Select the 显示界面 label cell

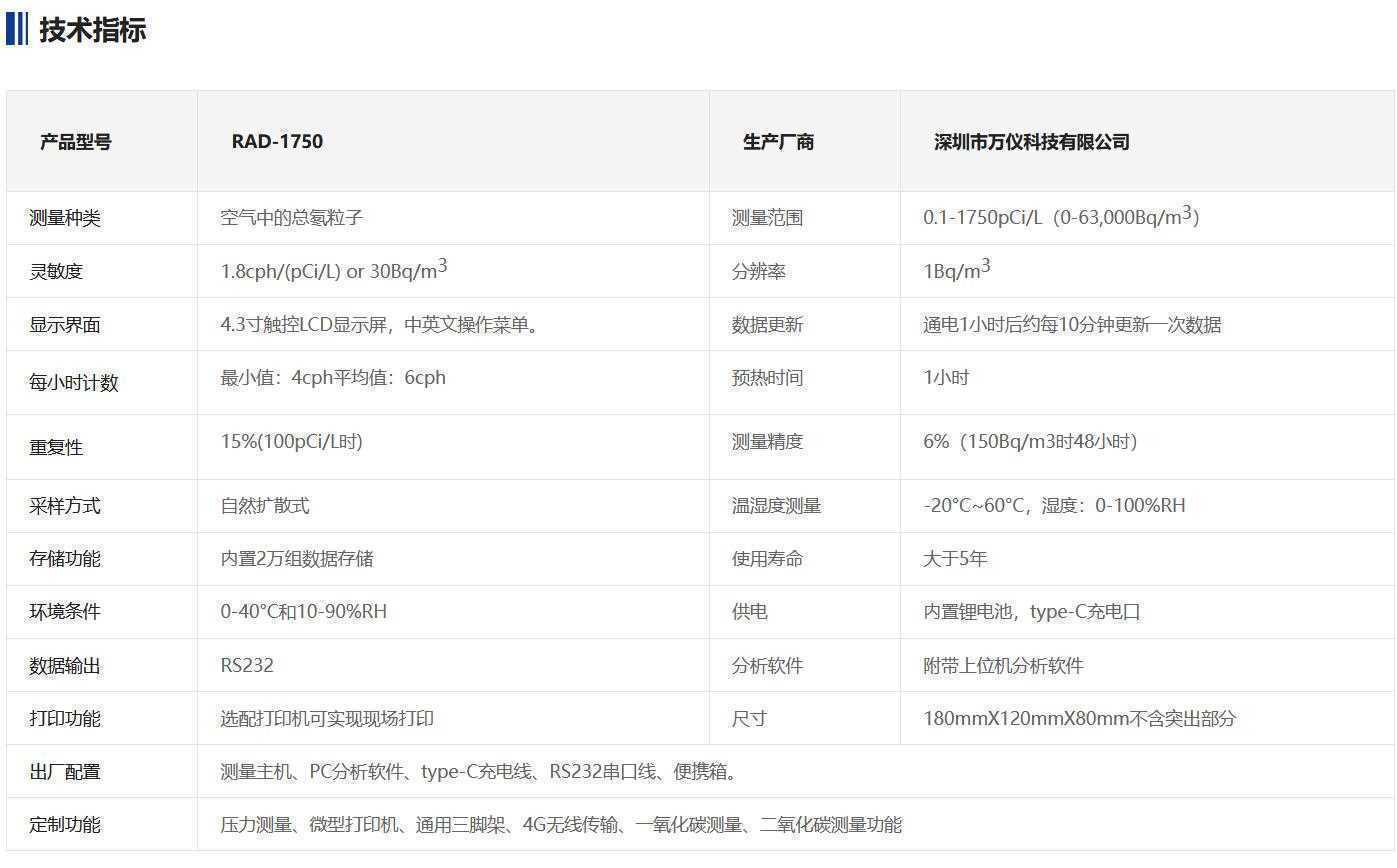coord(102,324)
